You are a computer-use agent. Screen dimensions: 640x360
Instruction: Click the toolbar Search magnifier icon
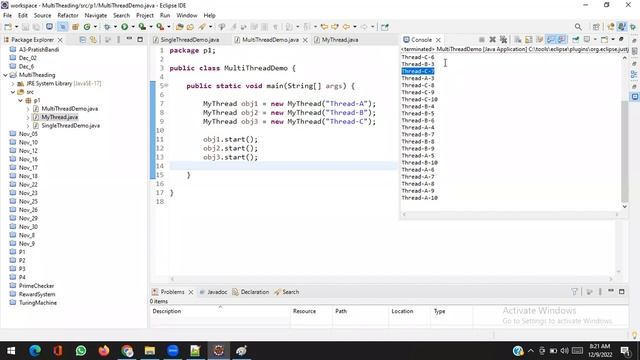578,27
